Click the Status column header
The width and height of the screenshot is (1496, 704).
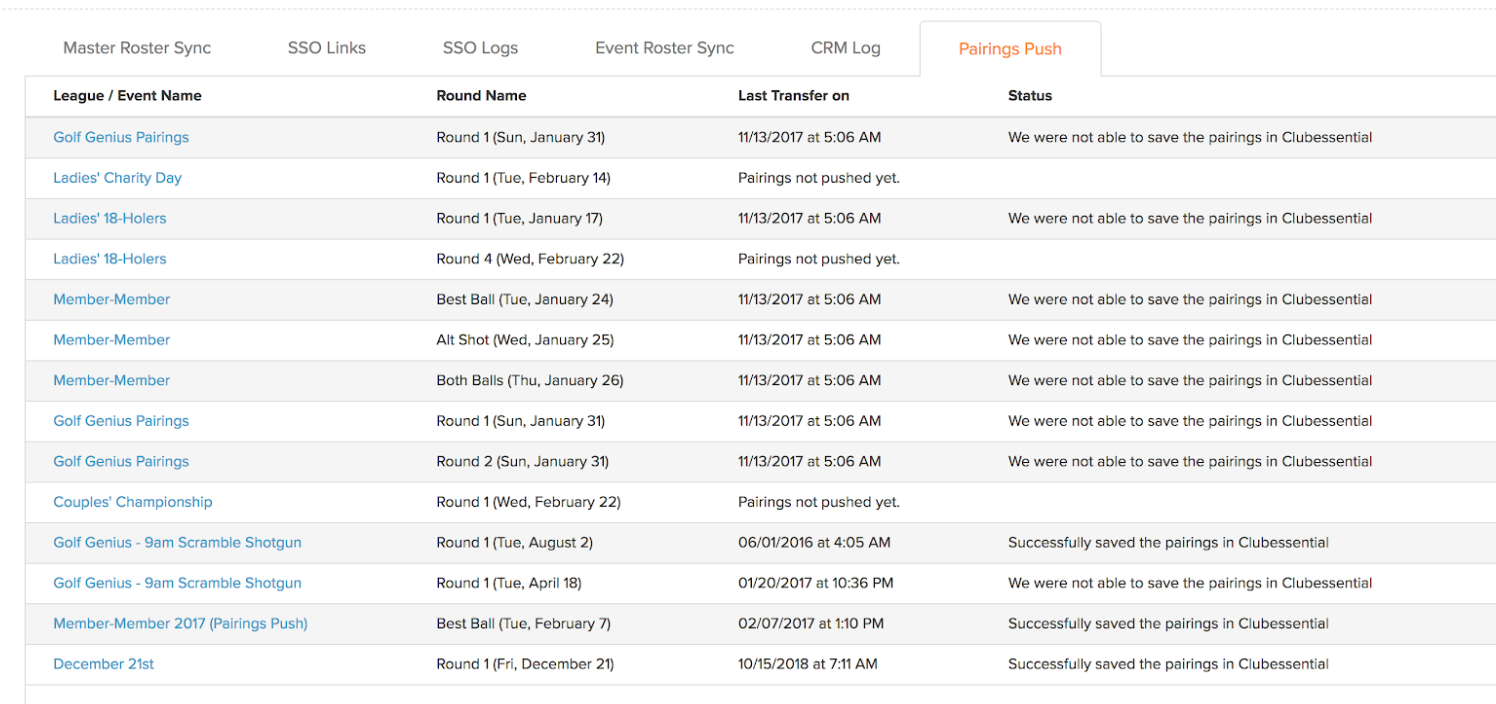[1030, 96]
